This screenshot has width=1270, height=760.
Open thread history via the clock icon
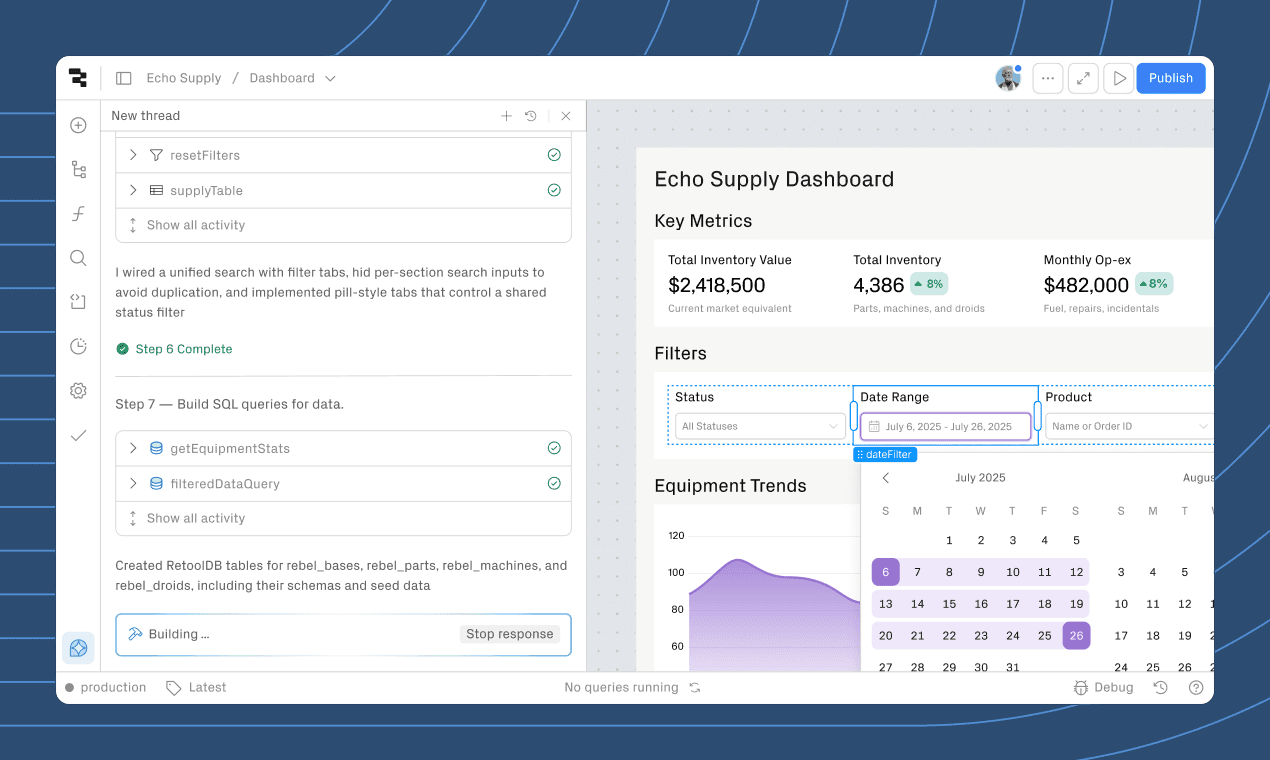[x=531, y=115]
